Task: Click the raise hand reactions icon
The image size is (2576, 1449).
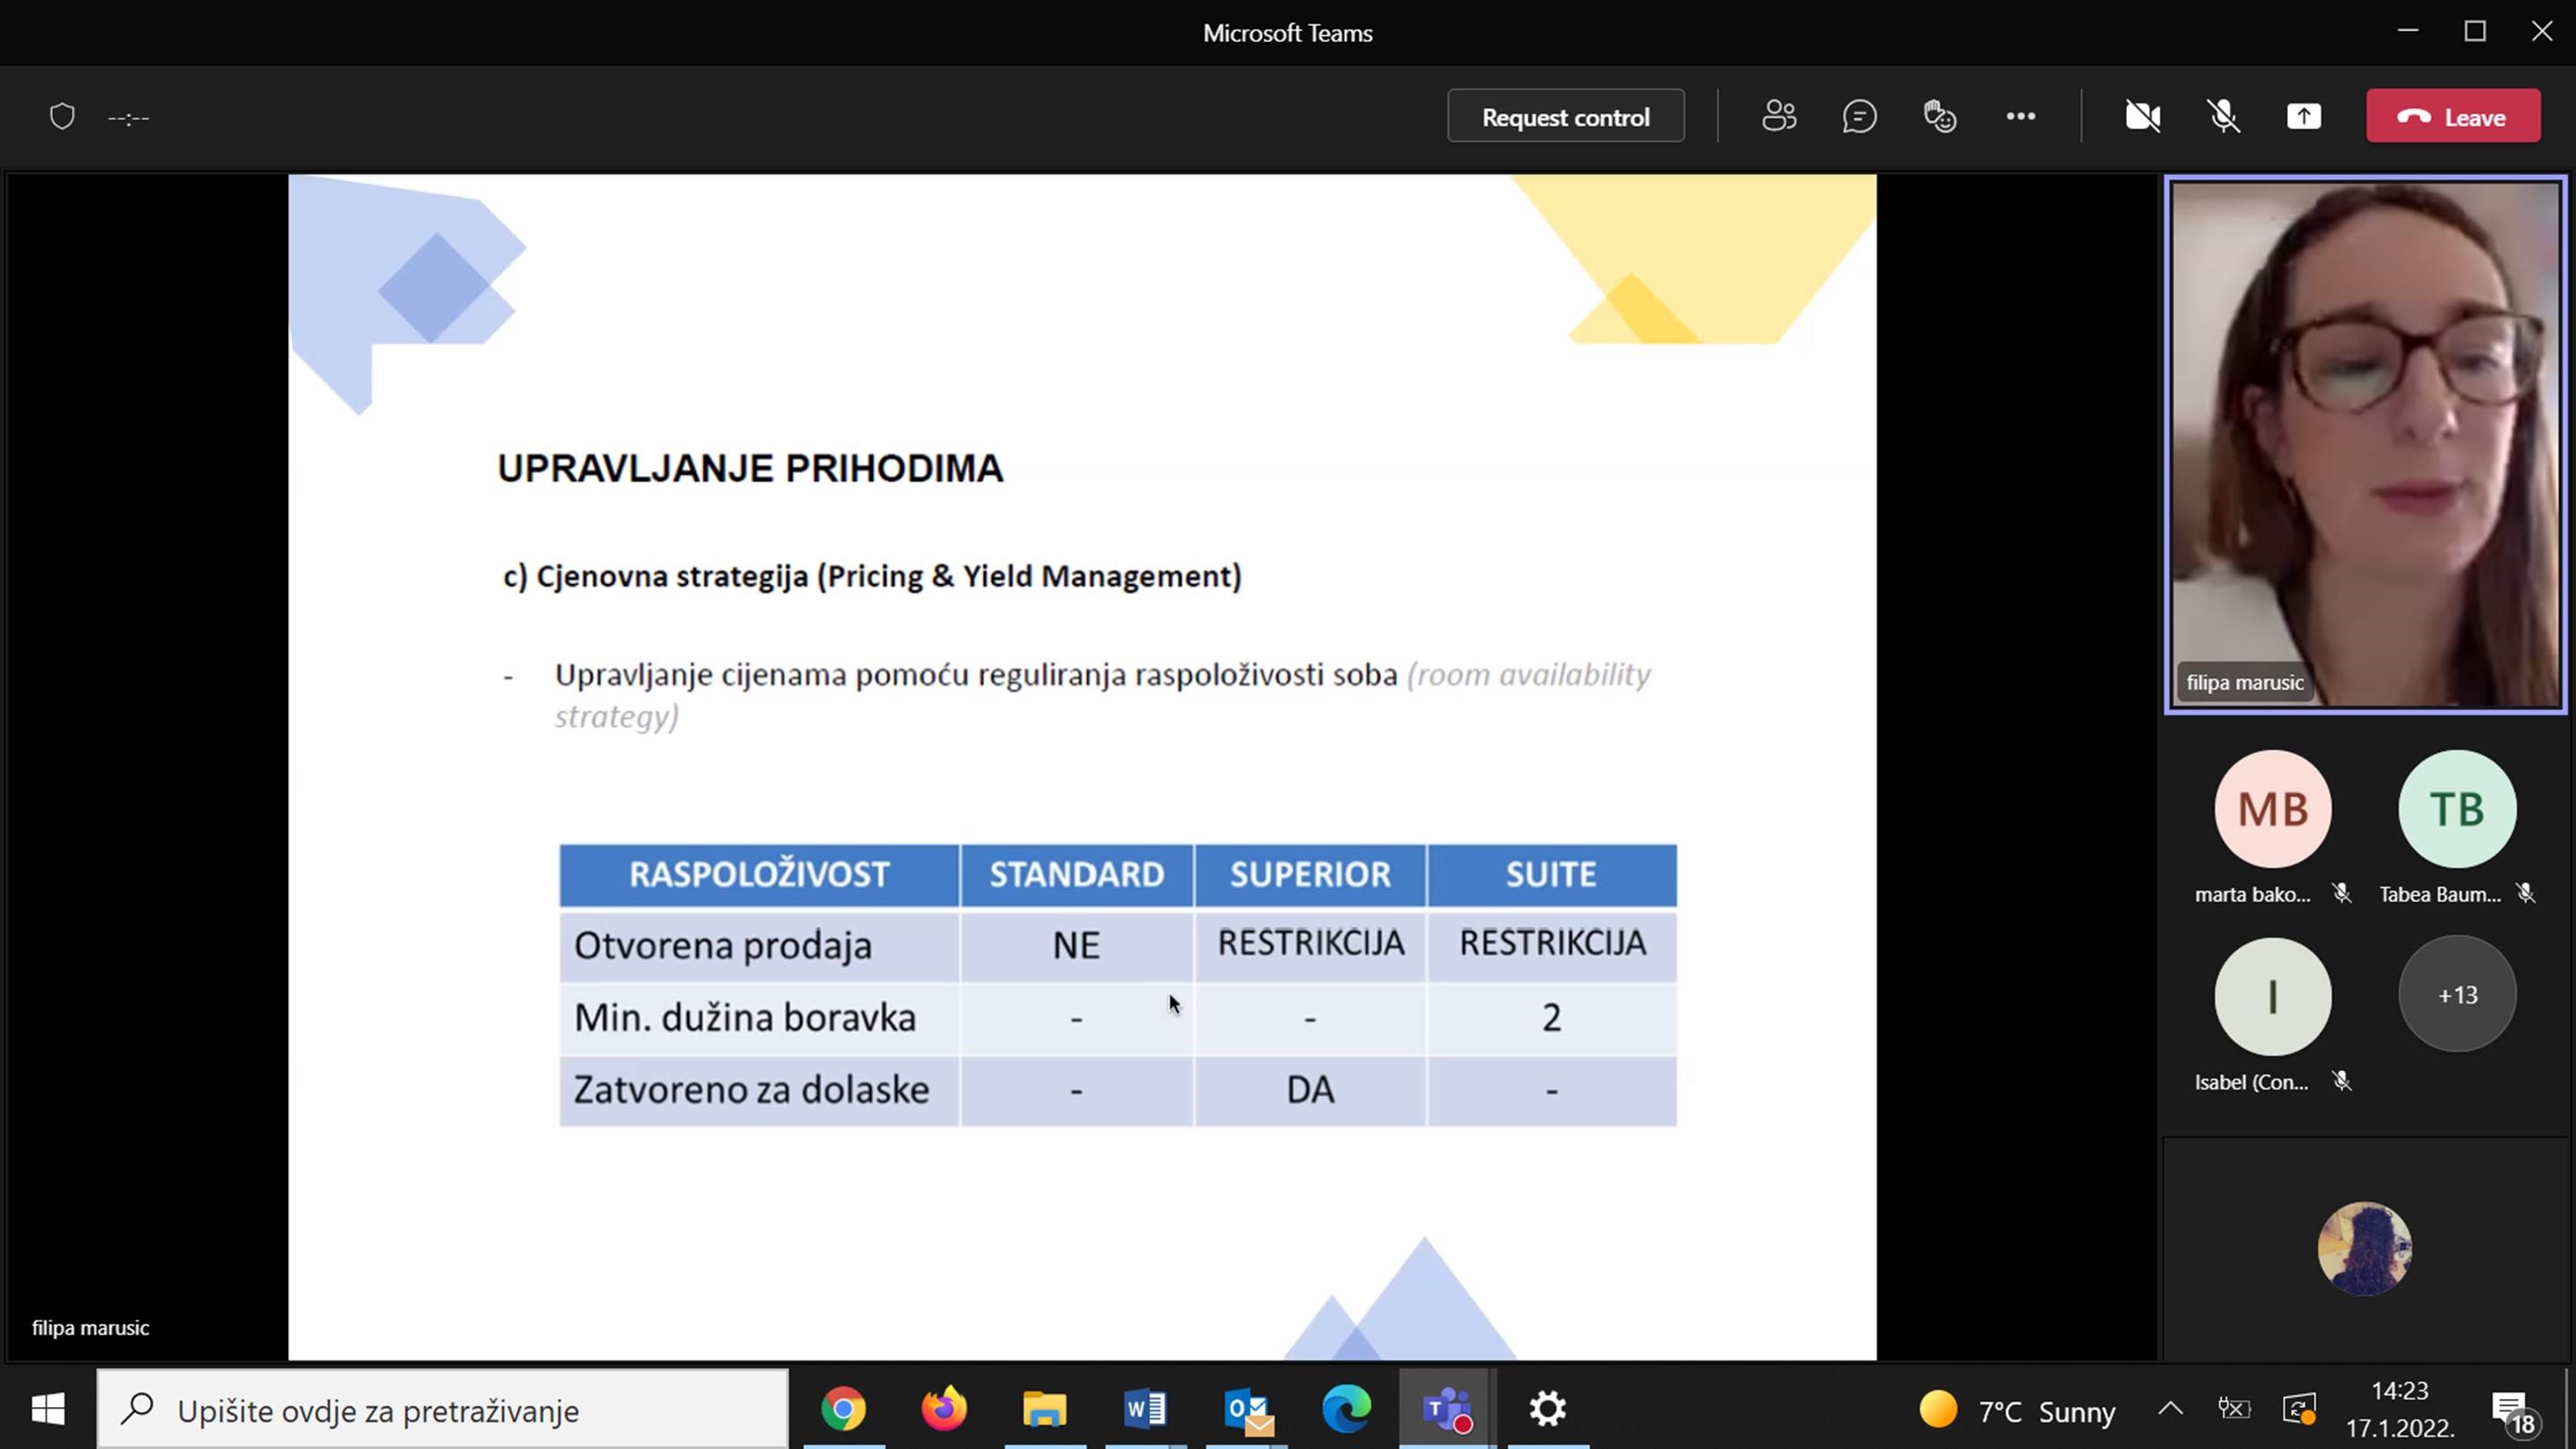Action: pos(1940,116)
